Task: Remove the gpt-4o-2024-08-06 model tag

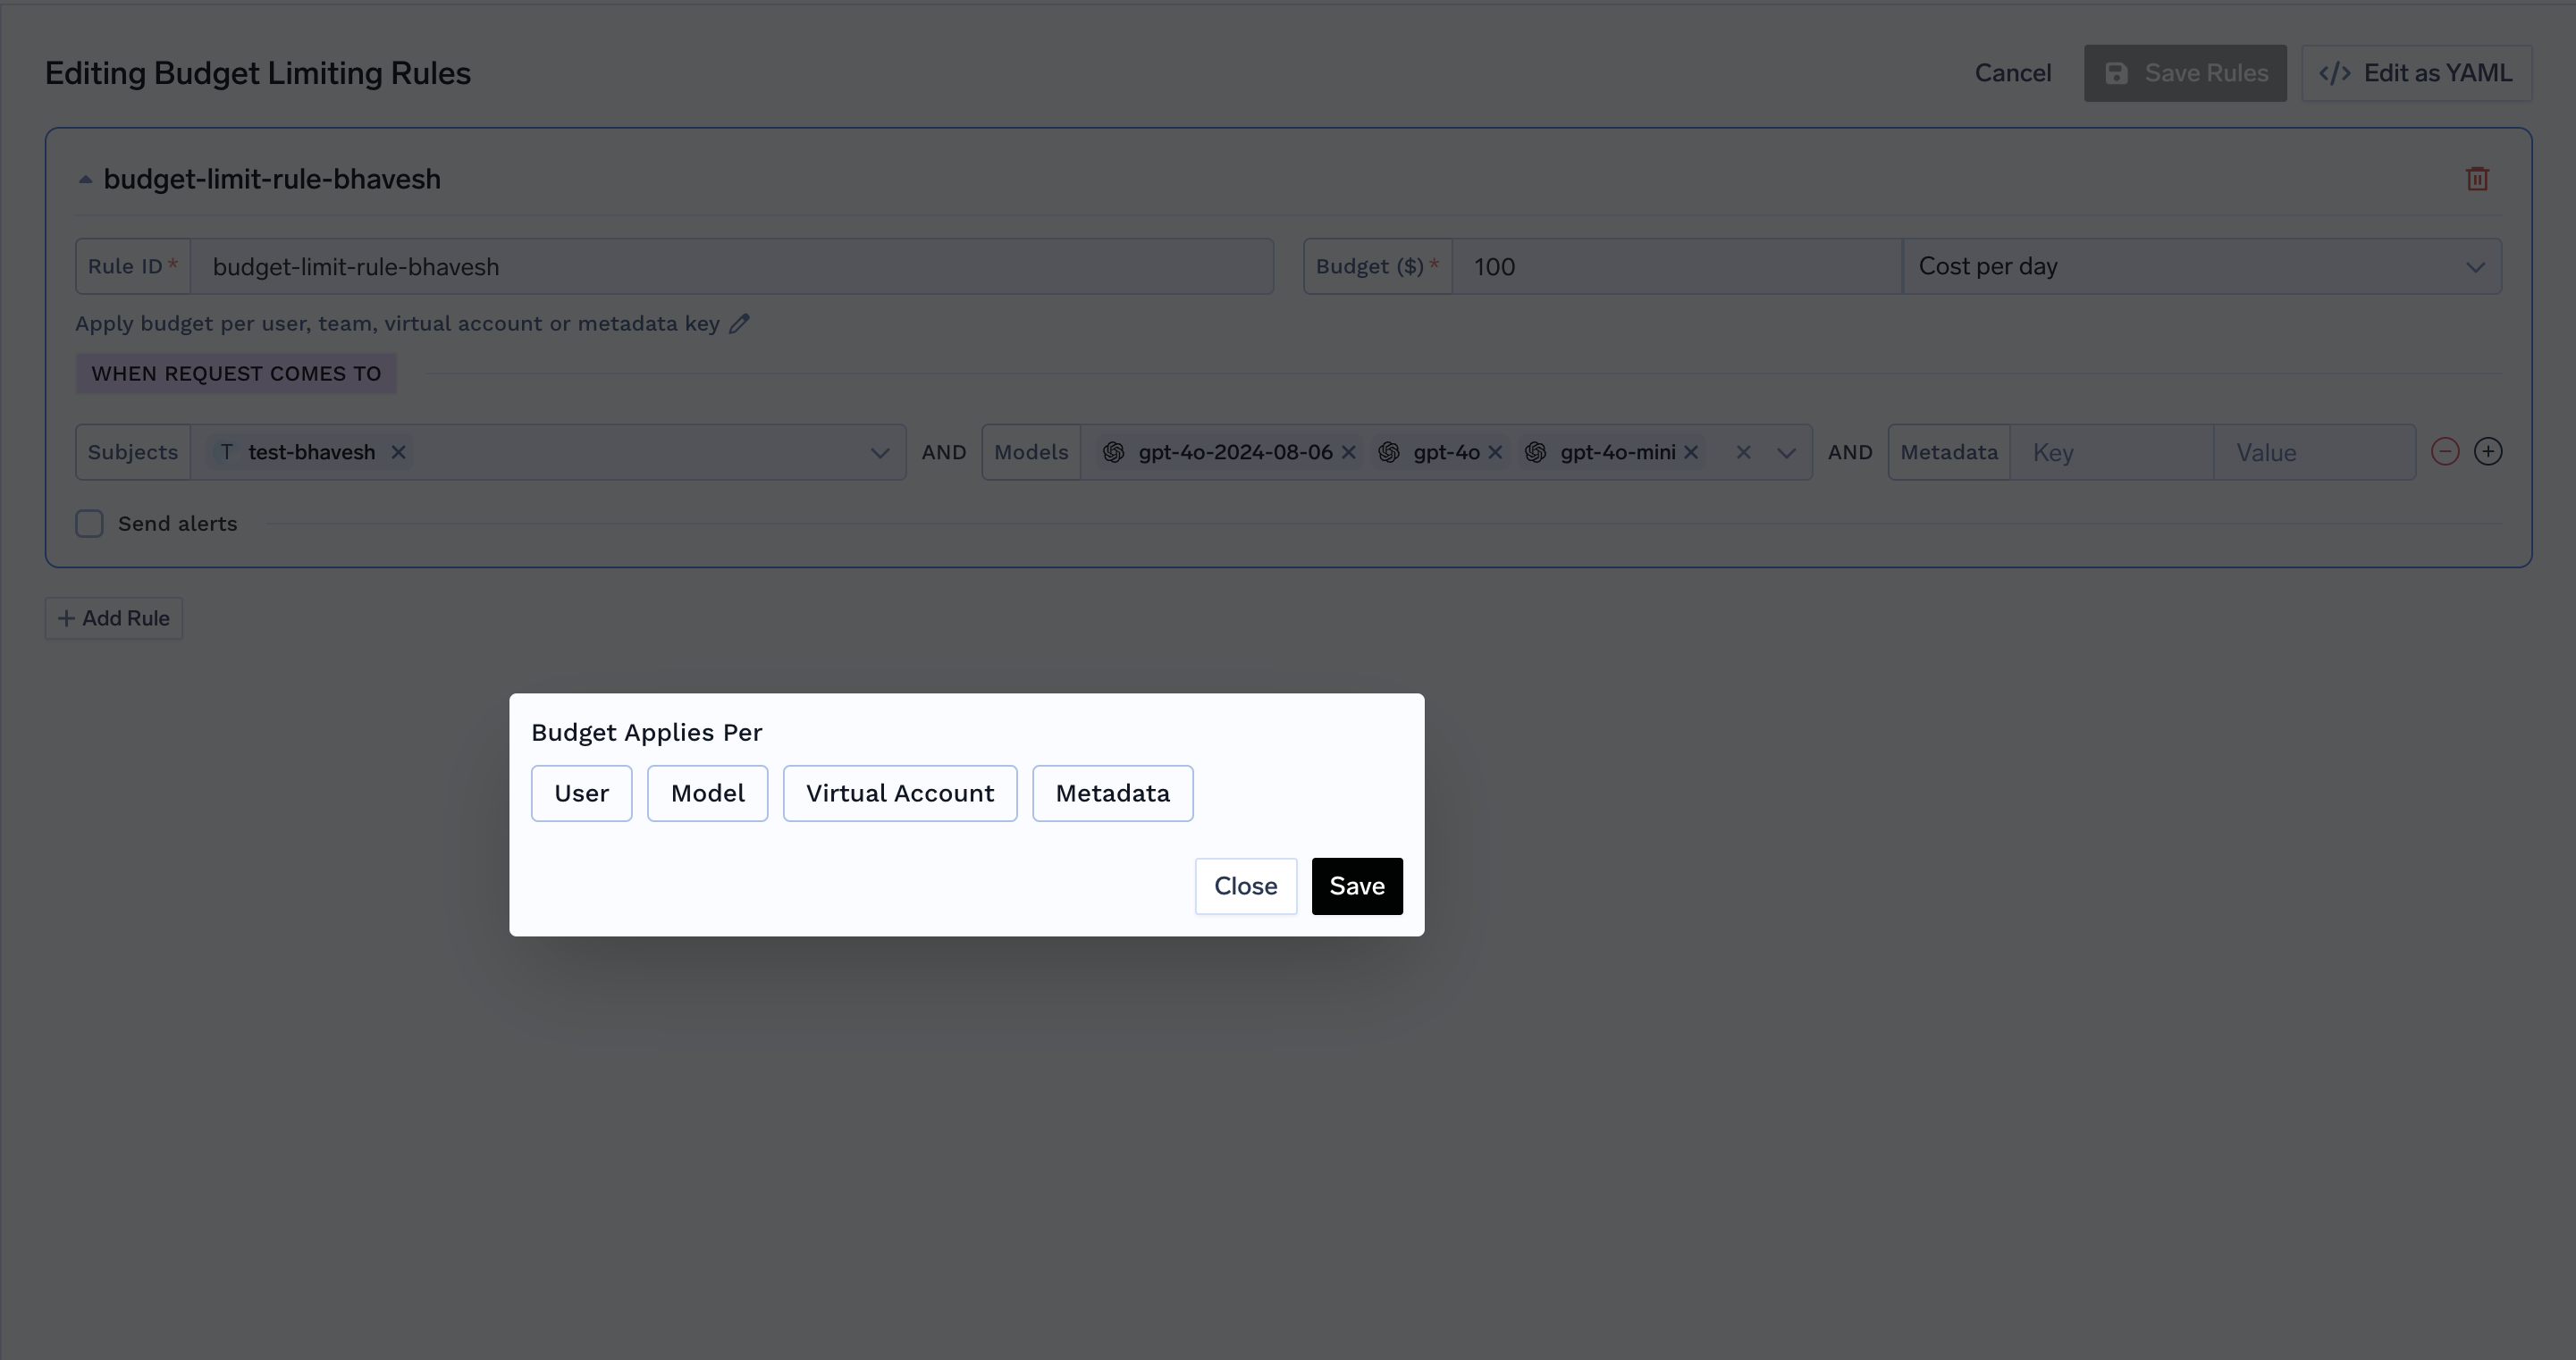Action: point(1348,452)
